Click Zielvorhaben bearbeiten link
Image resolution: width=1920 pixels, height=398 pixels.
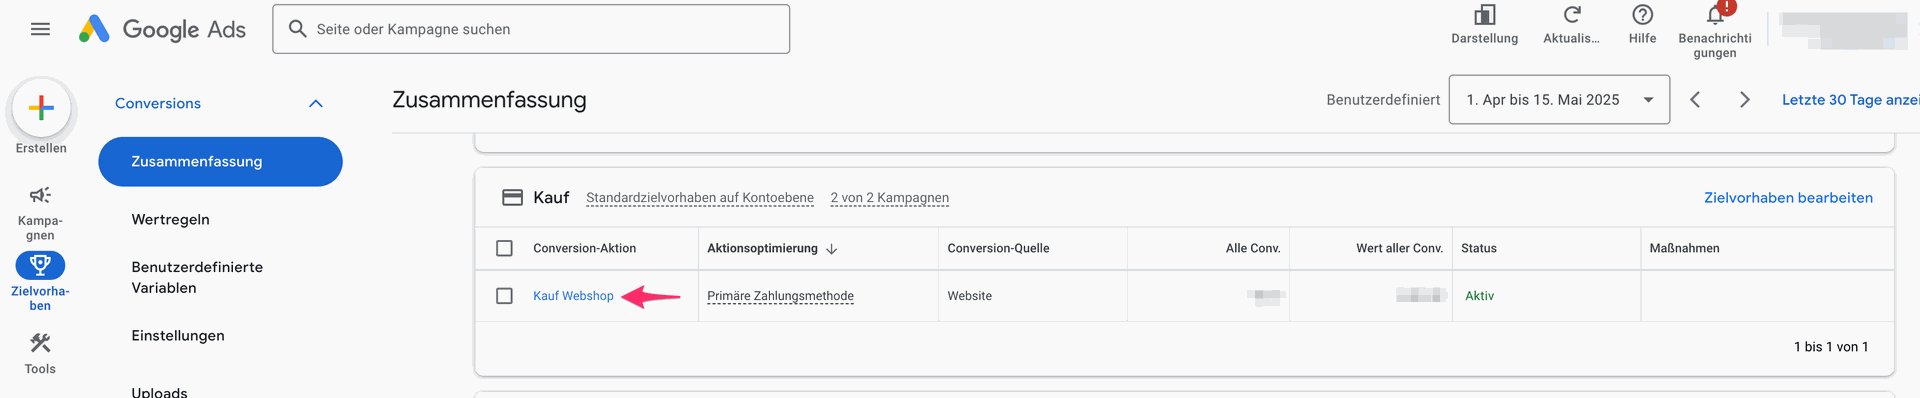click(x=1788, y=198)
